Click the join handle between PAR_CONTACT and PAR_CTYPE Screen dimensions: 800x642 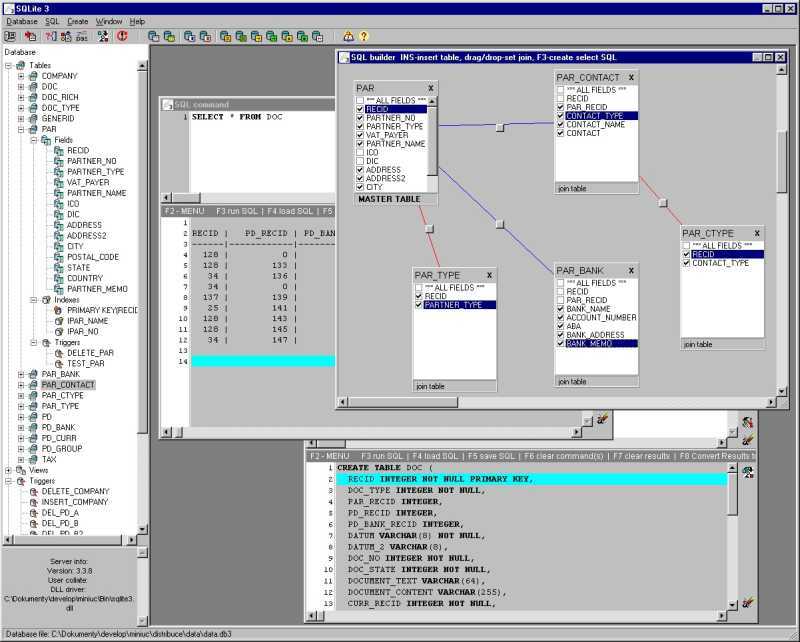[663, 203]
